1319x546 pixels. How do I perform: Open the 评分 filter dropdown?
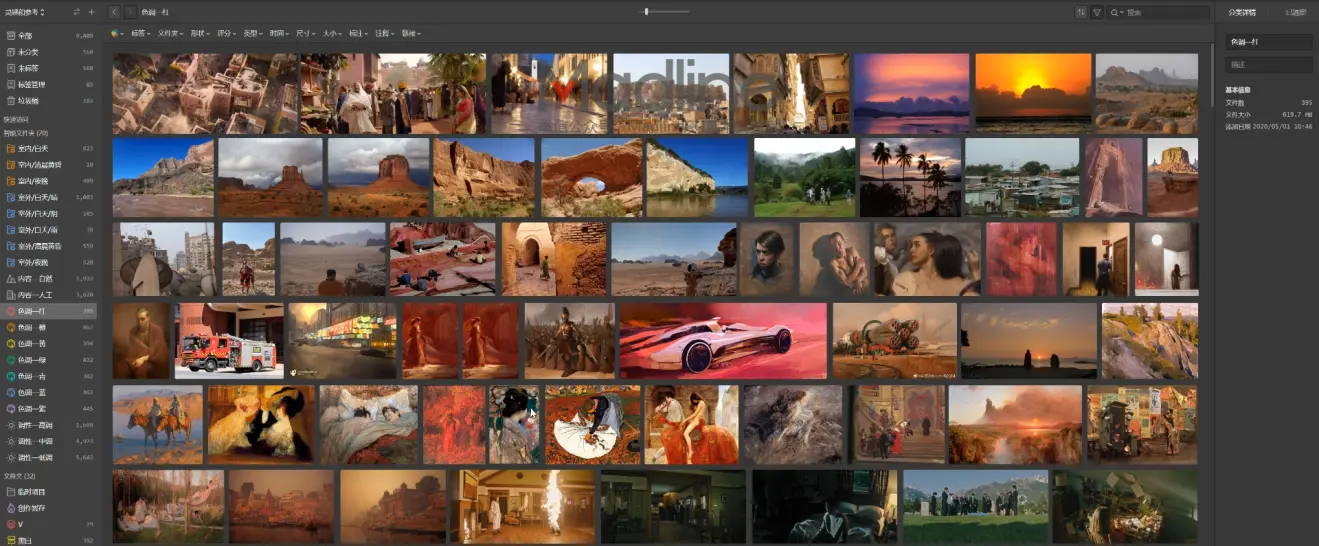click(227, 33)
